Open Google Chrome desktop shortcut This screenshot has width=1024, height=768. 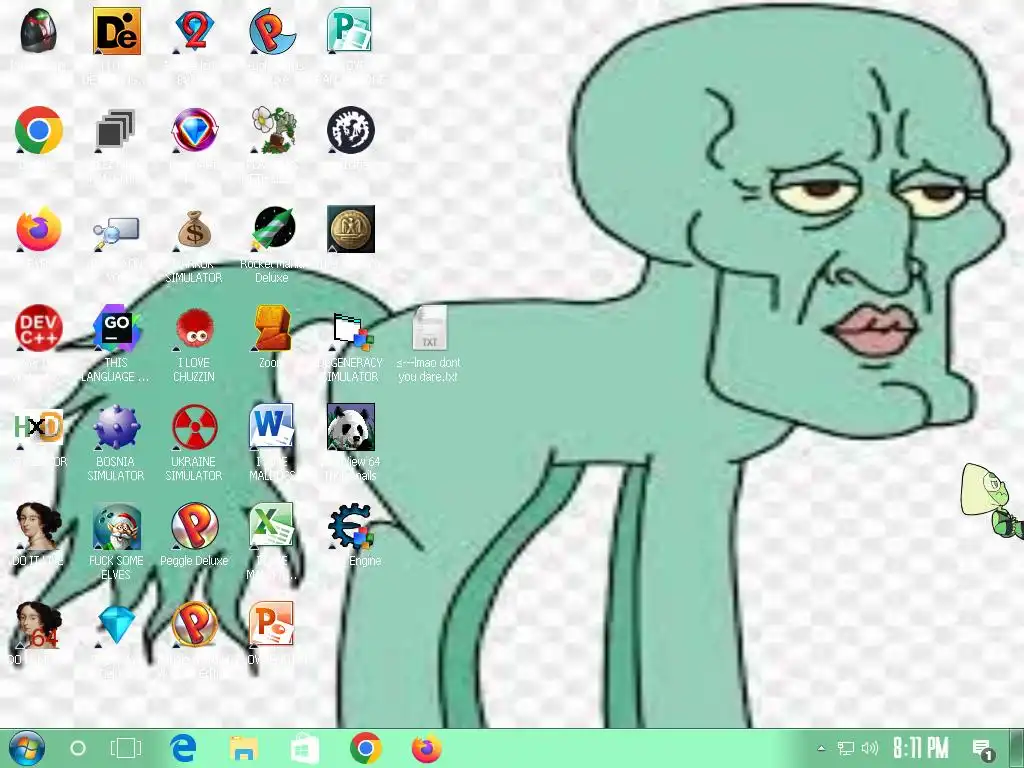39,130
